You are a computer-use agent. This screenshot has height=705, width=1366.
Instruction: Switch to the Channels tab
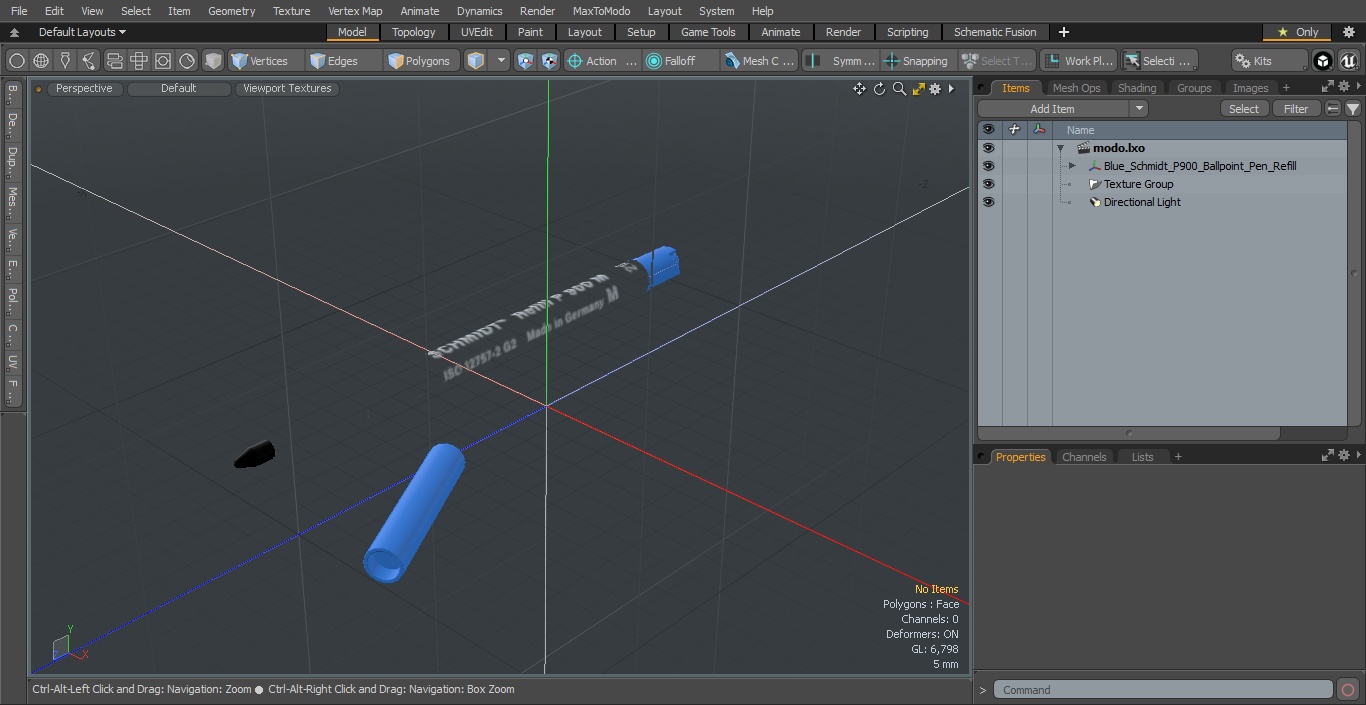point(1084,457)
